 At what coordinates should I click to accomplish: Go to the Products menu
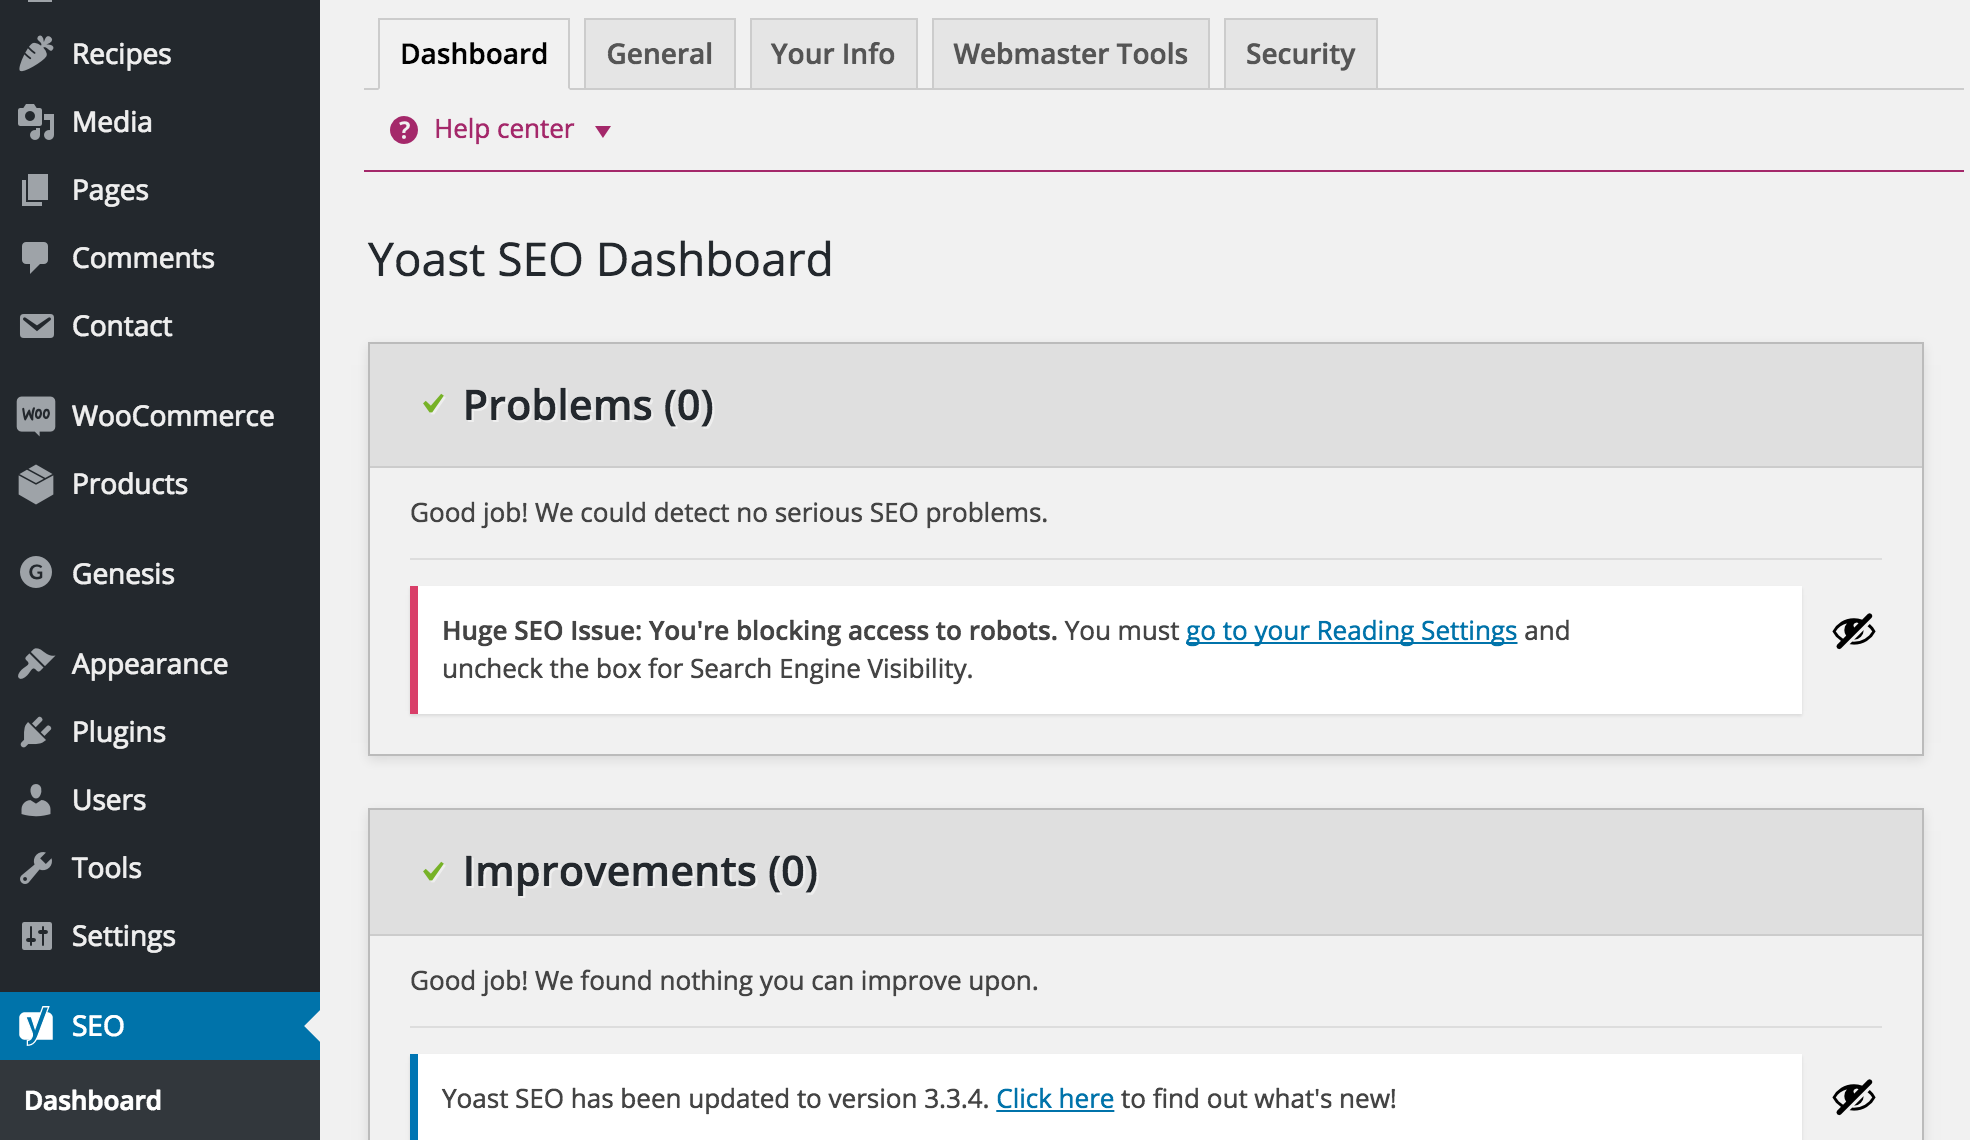pyautogui.click(x=160, y=484)
